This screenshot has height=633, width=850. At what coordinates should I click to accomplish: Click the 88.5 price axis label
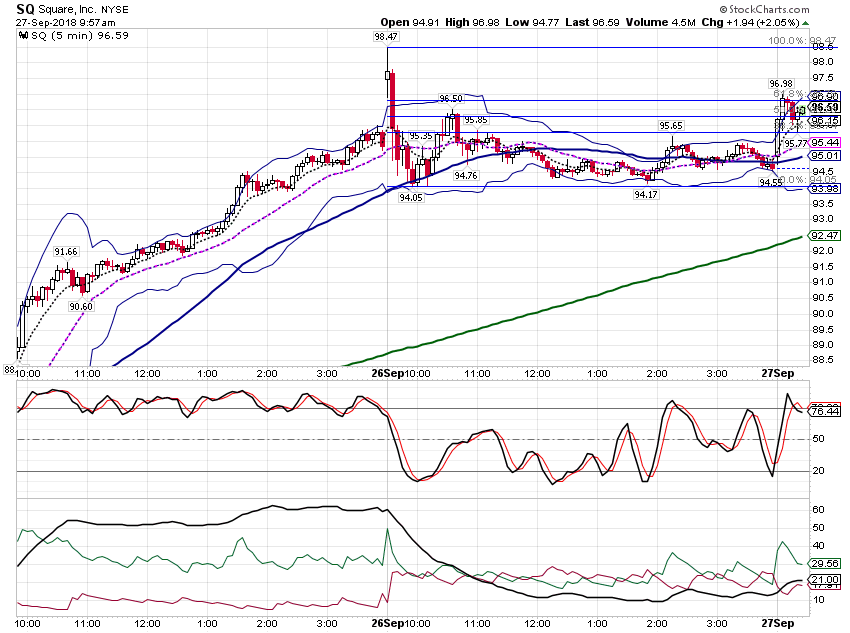pos(822,360)
